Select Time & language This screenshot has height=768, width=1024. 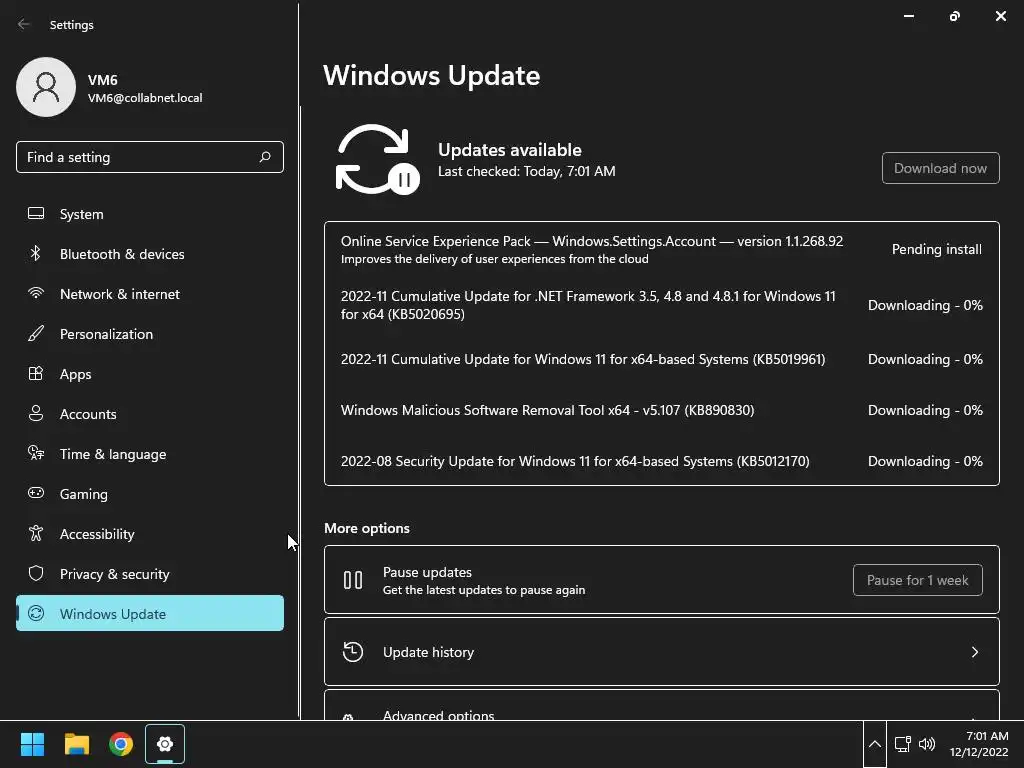click(150, 453)
